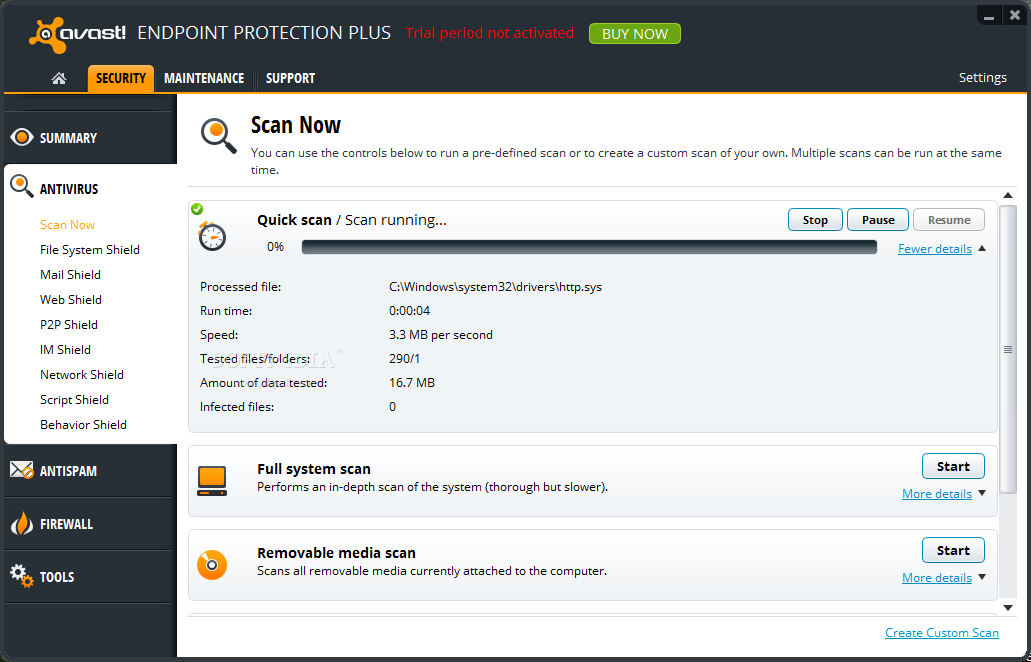This screenshot has height=662, width=1031.
Task: Open Settings
Action: tap(982, 78)
